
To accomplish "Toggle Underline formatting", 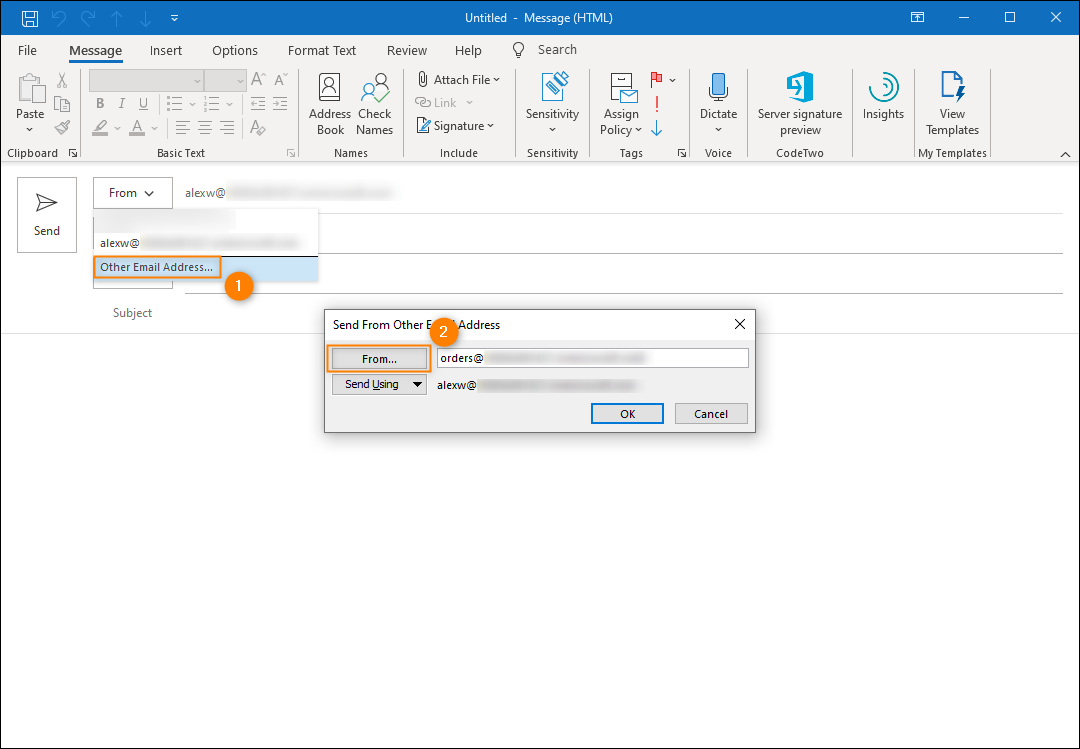I will [143, 104].
